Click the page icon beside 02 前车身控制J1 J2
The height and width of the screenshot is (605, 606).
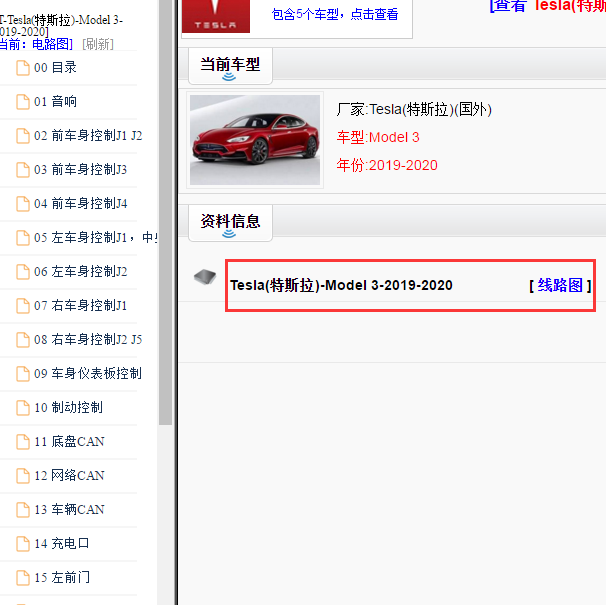click(23, 136)
